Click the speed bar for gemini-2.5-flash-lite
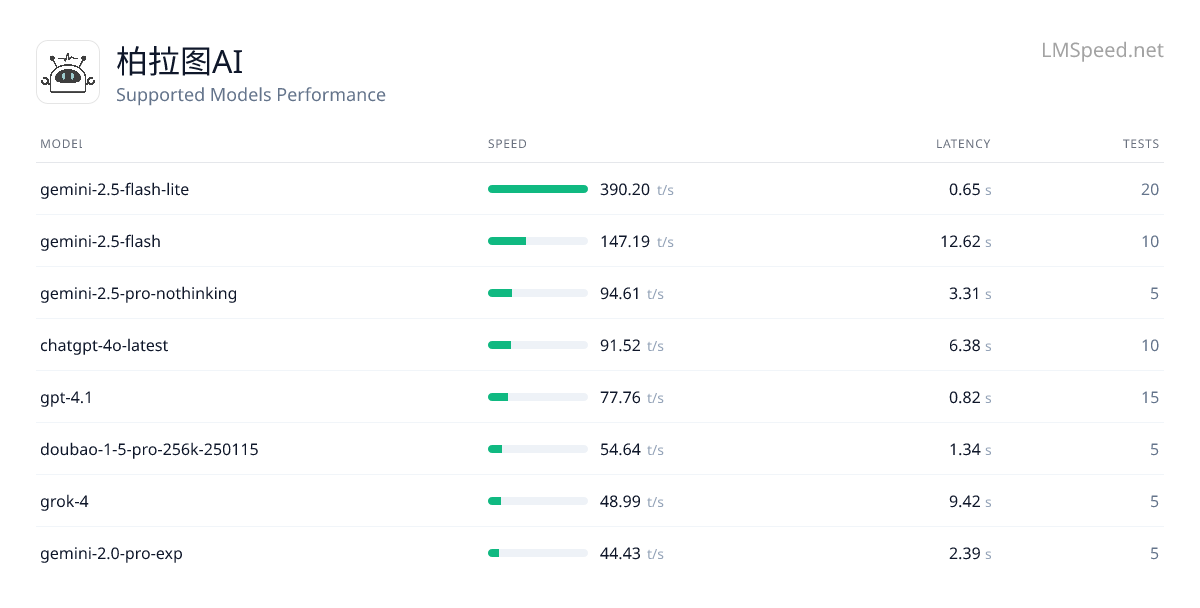 pos(538,189)
